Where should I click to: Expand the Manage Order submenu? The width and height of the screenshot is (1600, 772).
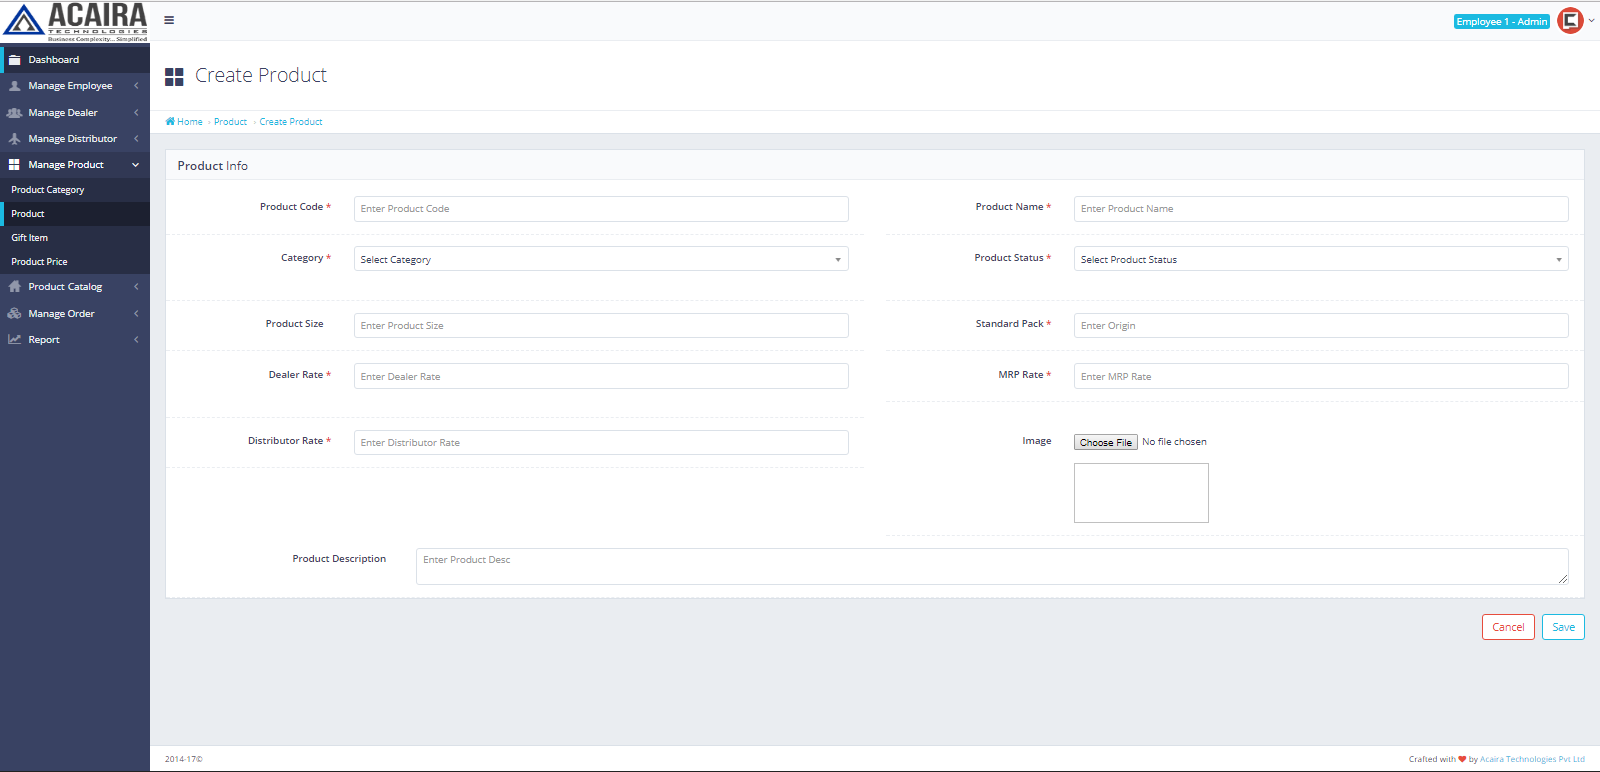click(x=136, y=314)
